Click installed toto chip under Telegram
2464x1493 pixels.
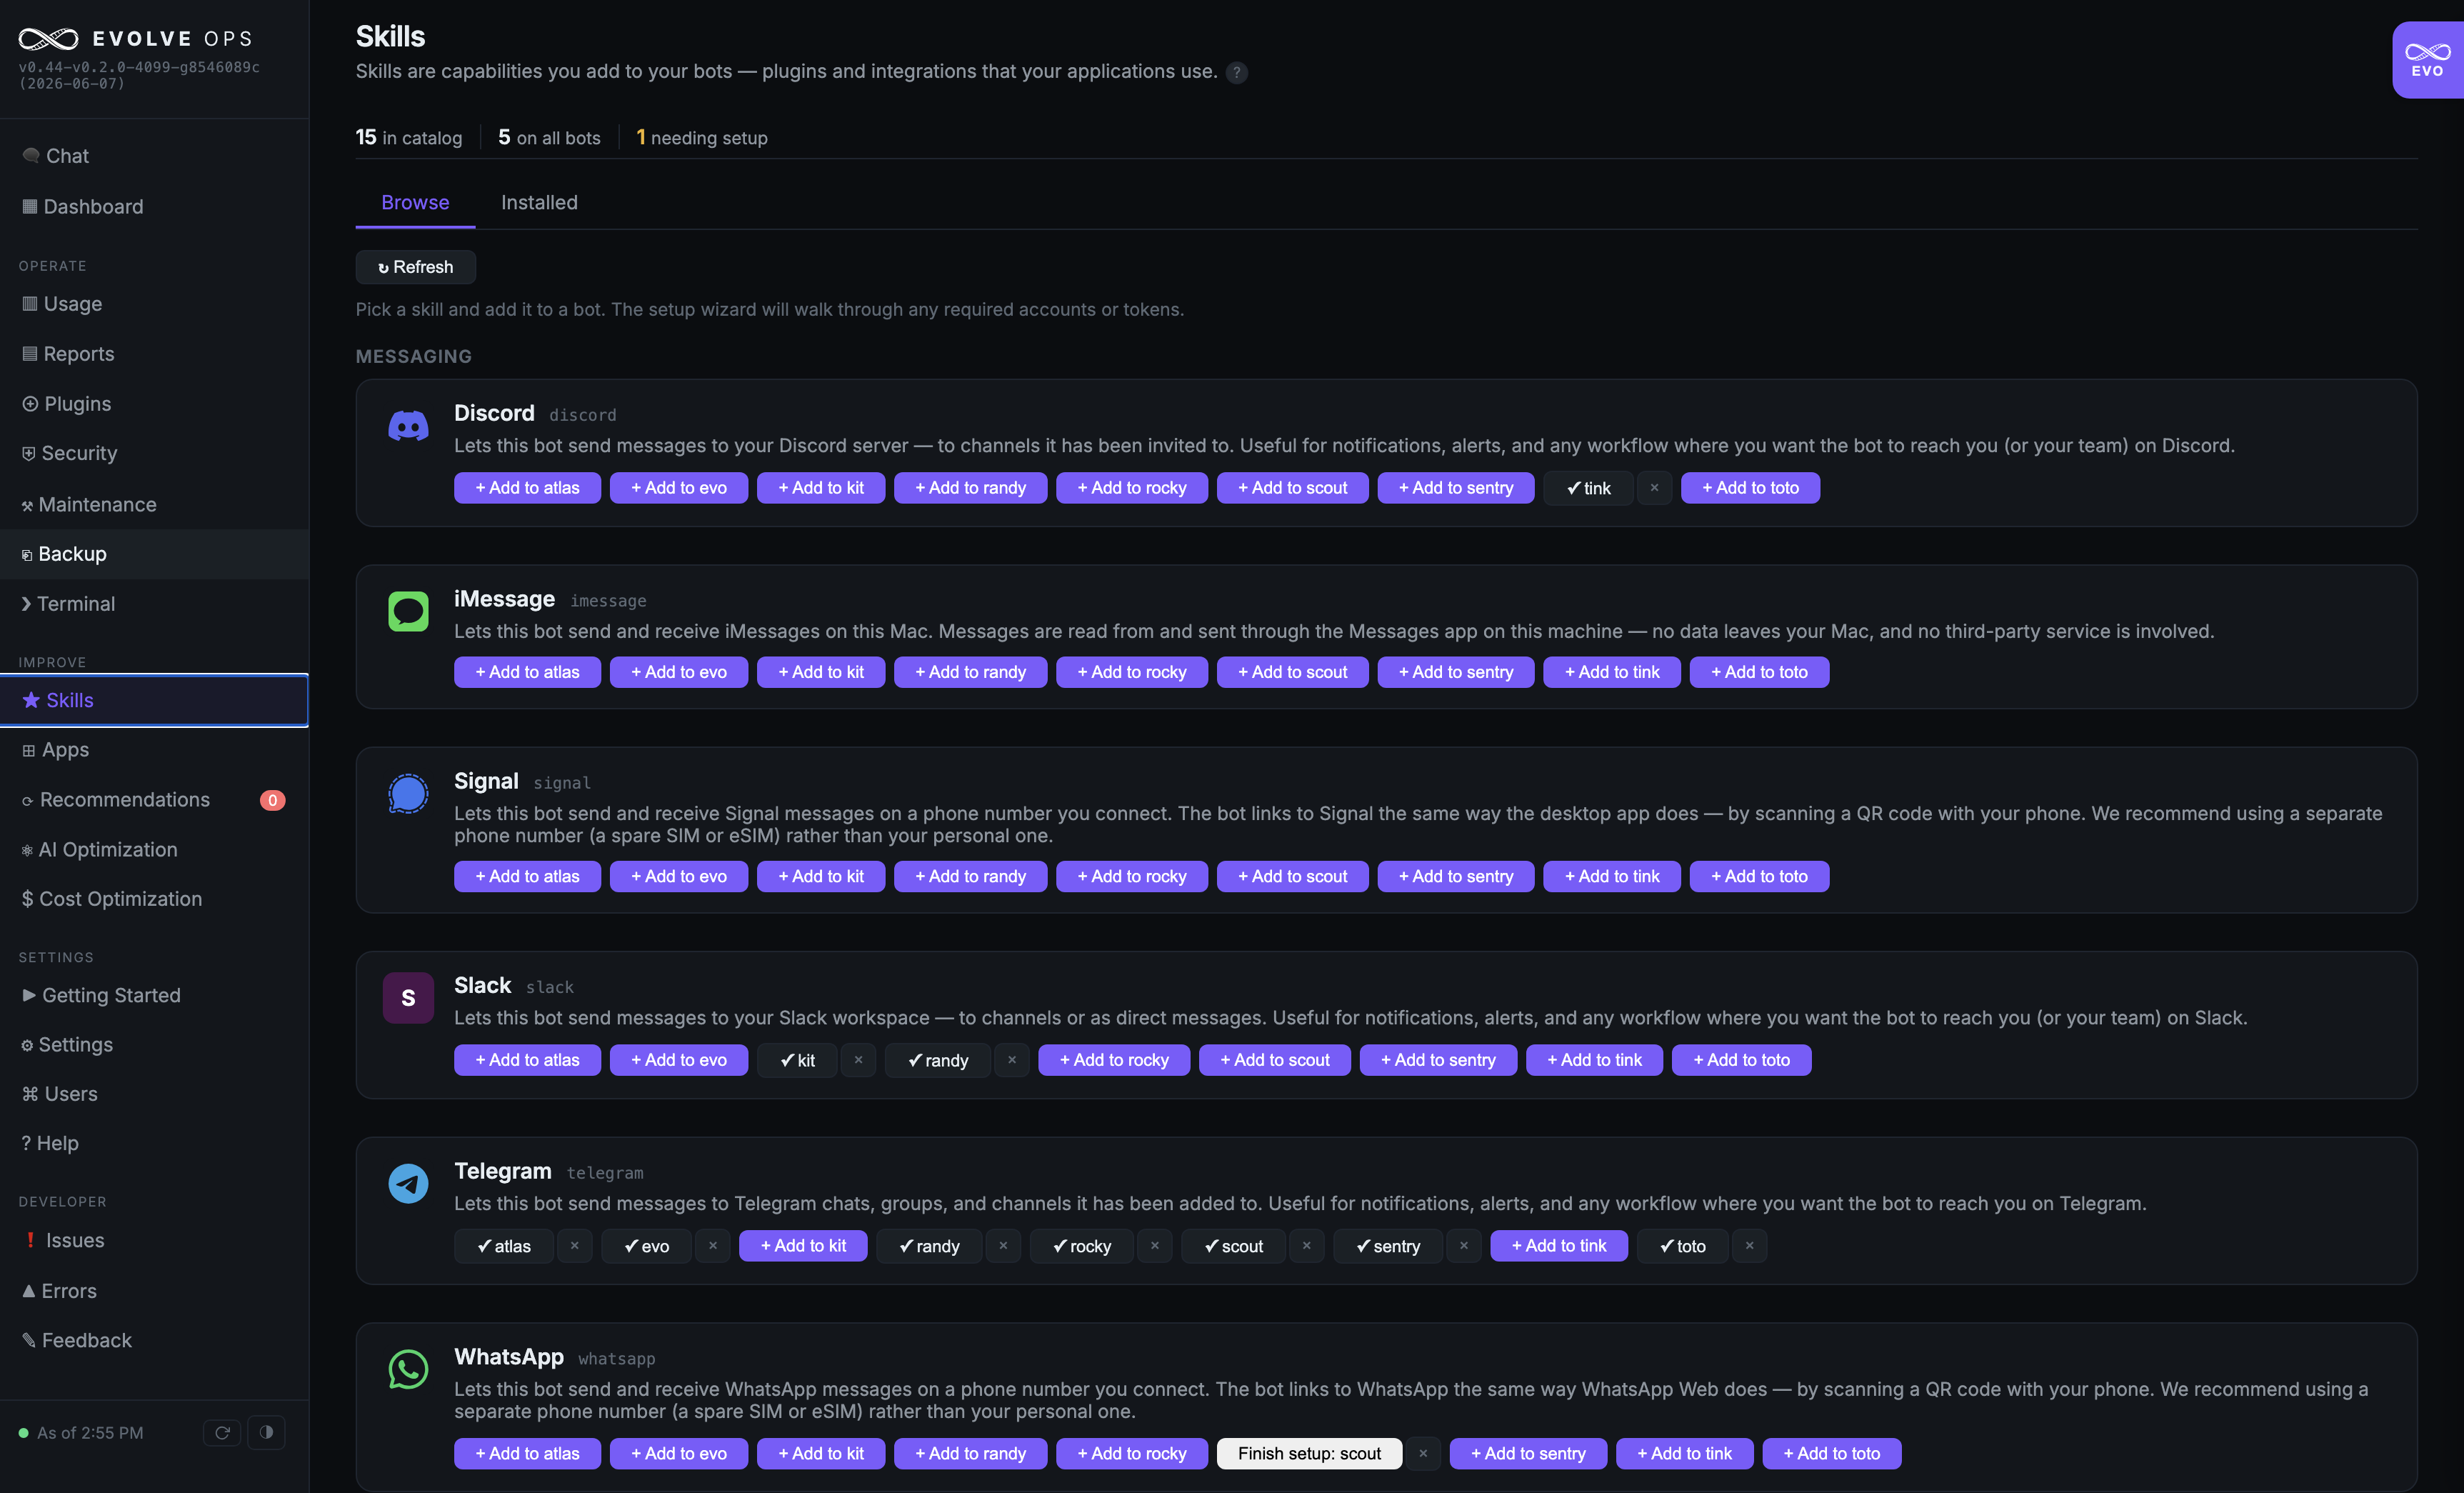1682,1246
